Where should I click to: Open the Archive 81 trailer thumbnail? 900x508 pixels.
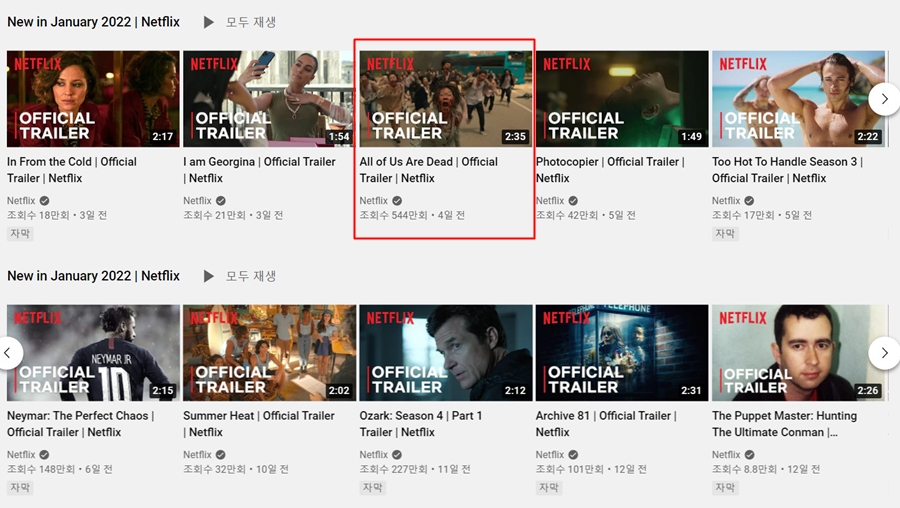click(x=622, y=353)
